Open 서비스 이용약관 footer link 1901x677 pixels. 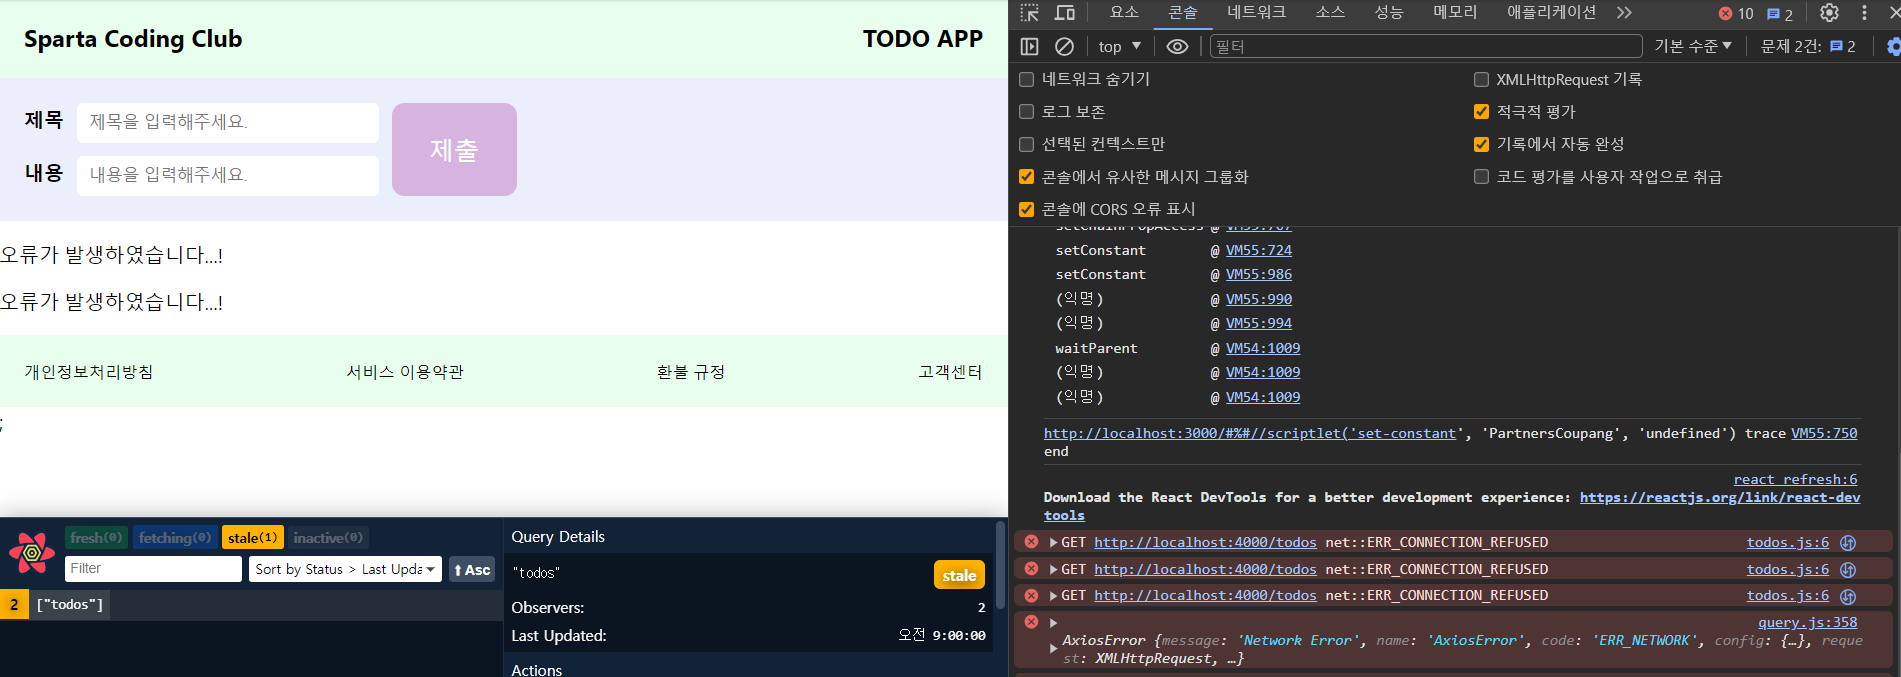[x=405, y=372]
